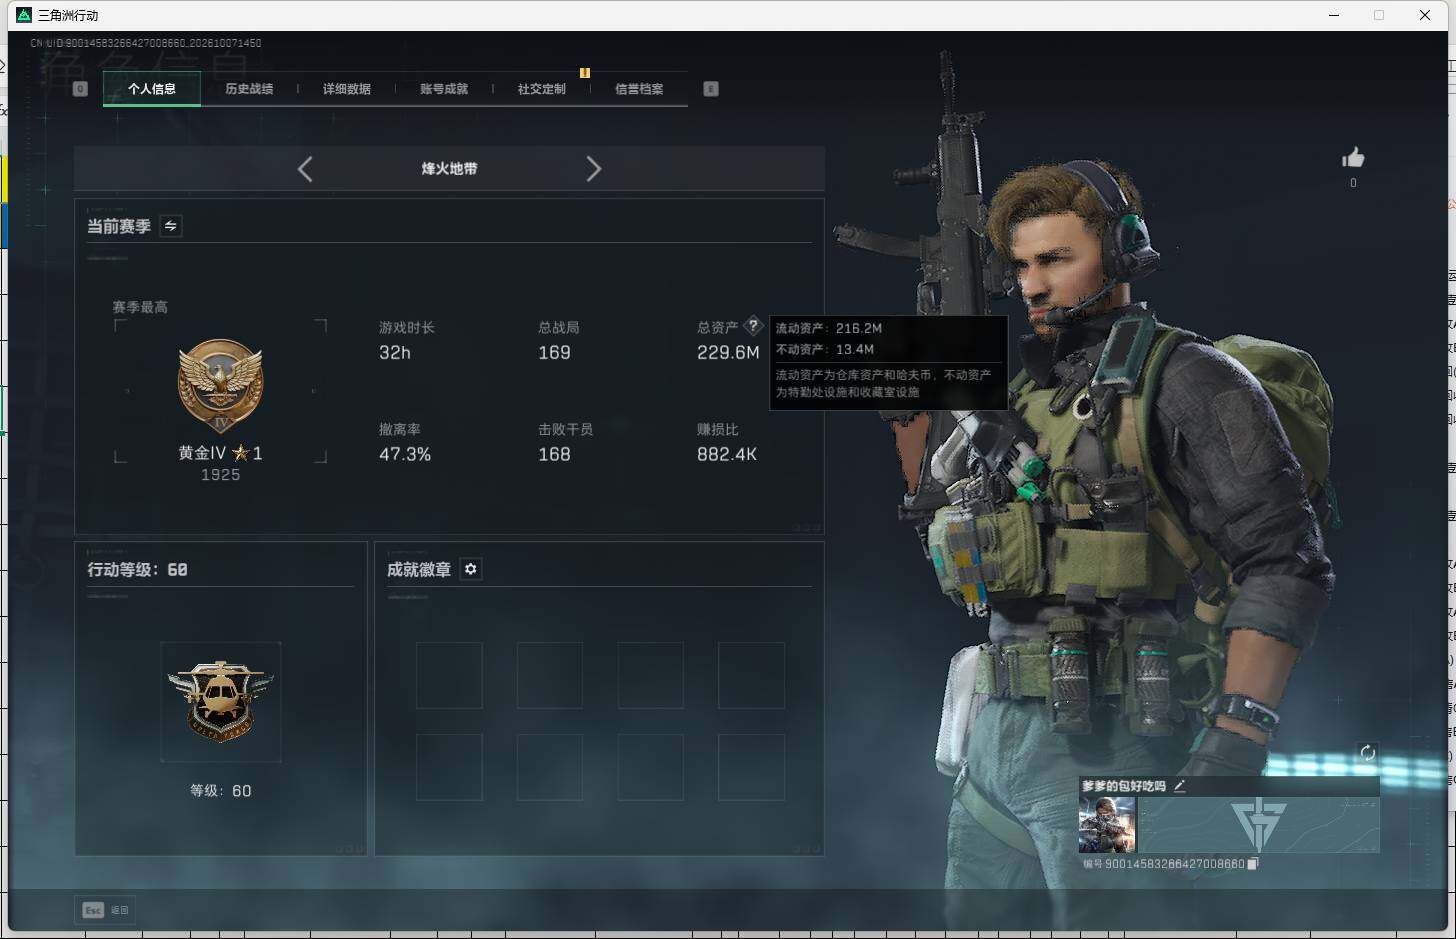Edit the nickname with pencil icon
1456x939 pixels.
(1180, 786)
